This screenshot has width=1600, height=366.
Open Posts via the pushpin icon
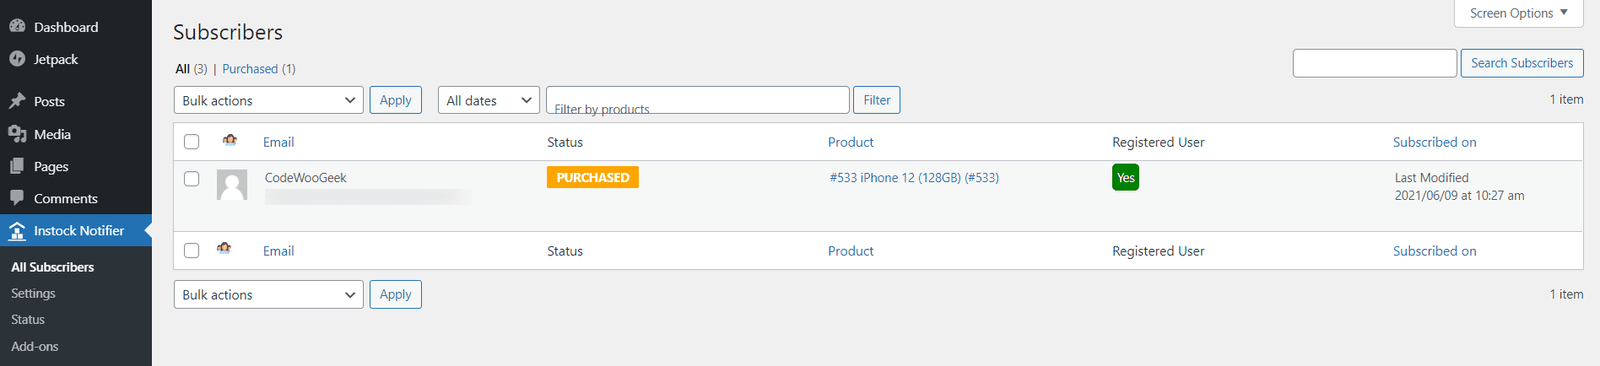(x=17, y=101)
